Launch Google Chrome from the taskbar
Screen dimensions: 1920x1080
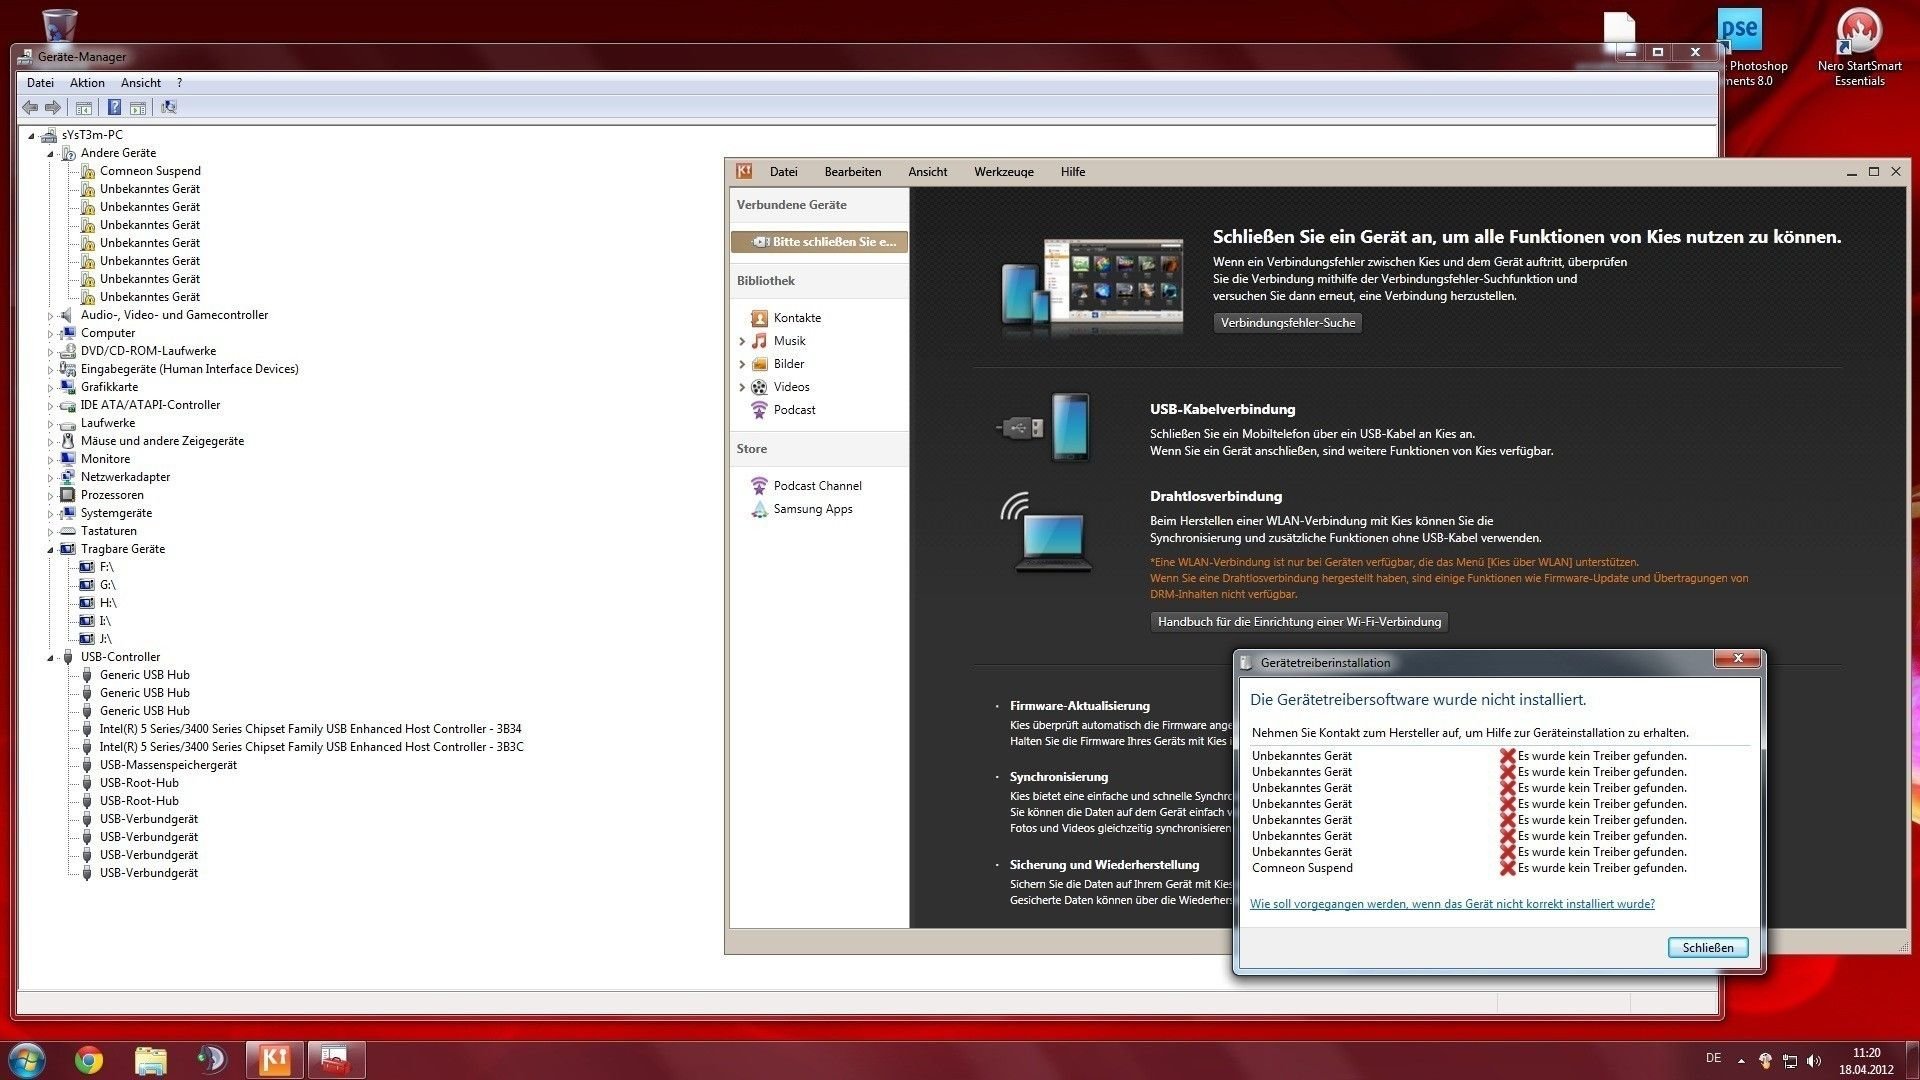coord(89,1060)
